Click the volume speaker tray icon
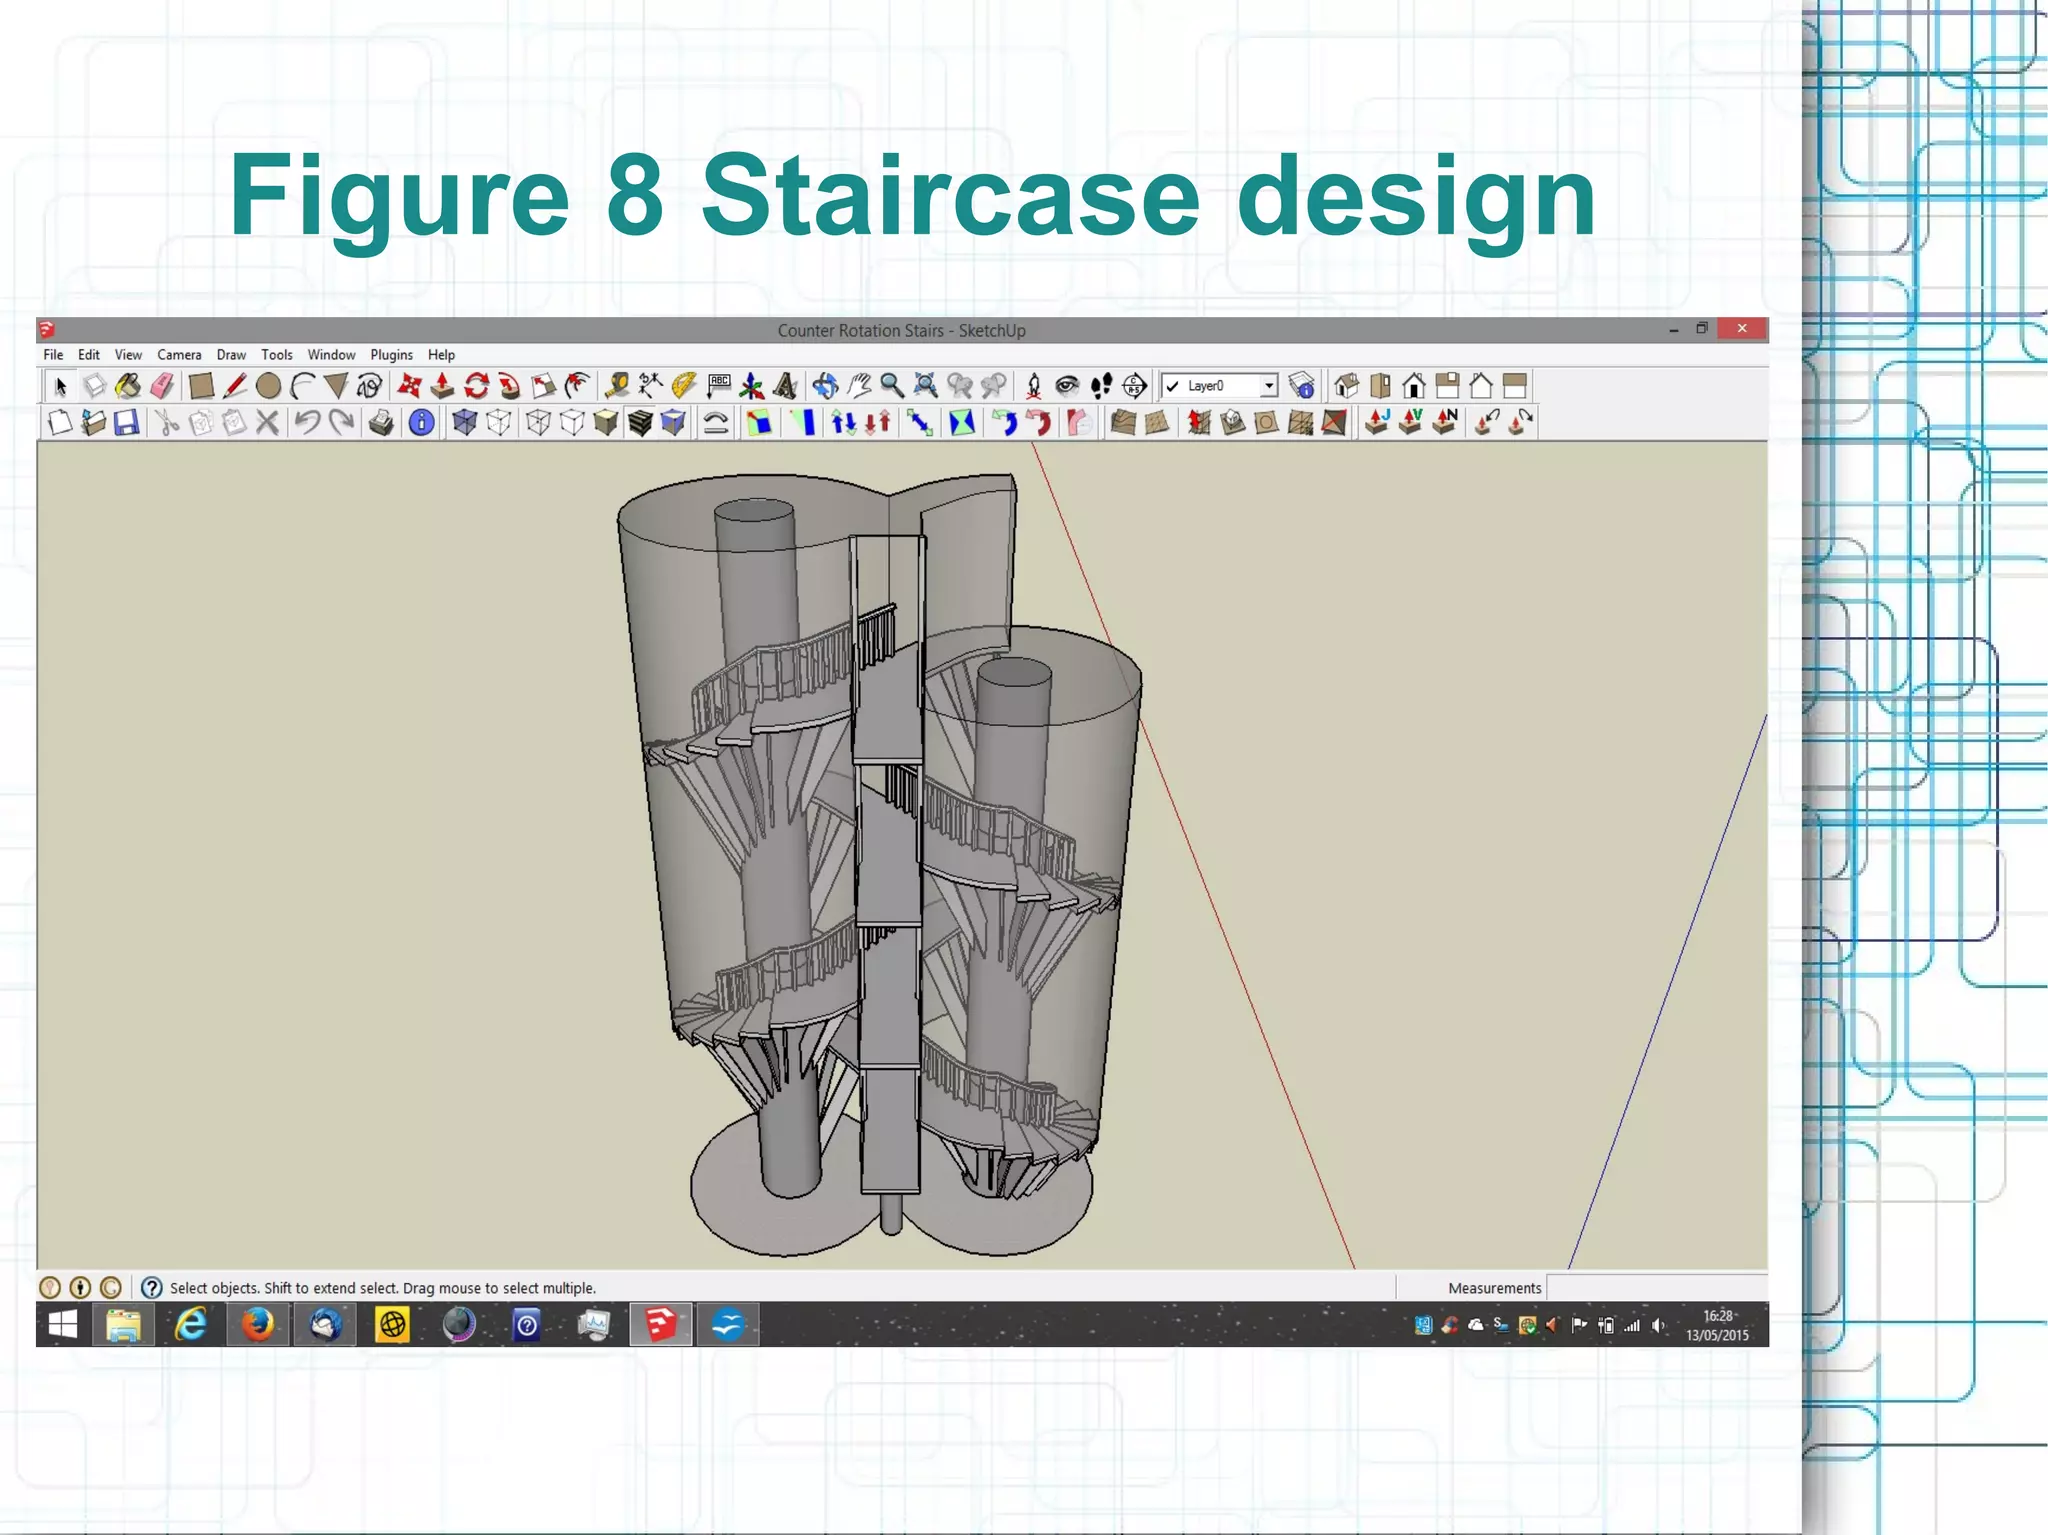 click(1658, 1326)
